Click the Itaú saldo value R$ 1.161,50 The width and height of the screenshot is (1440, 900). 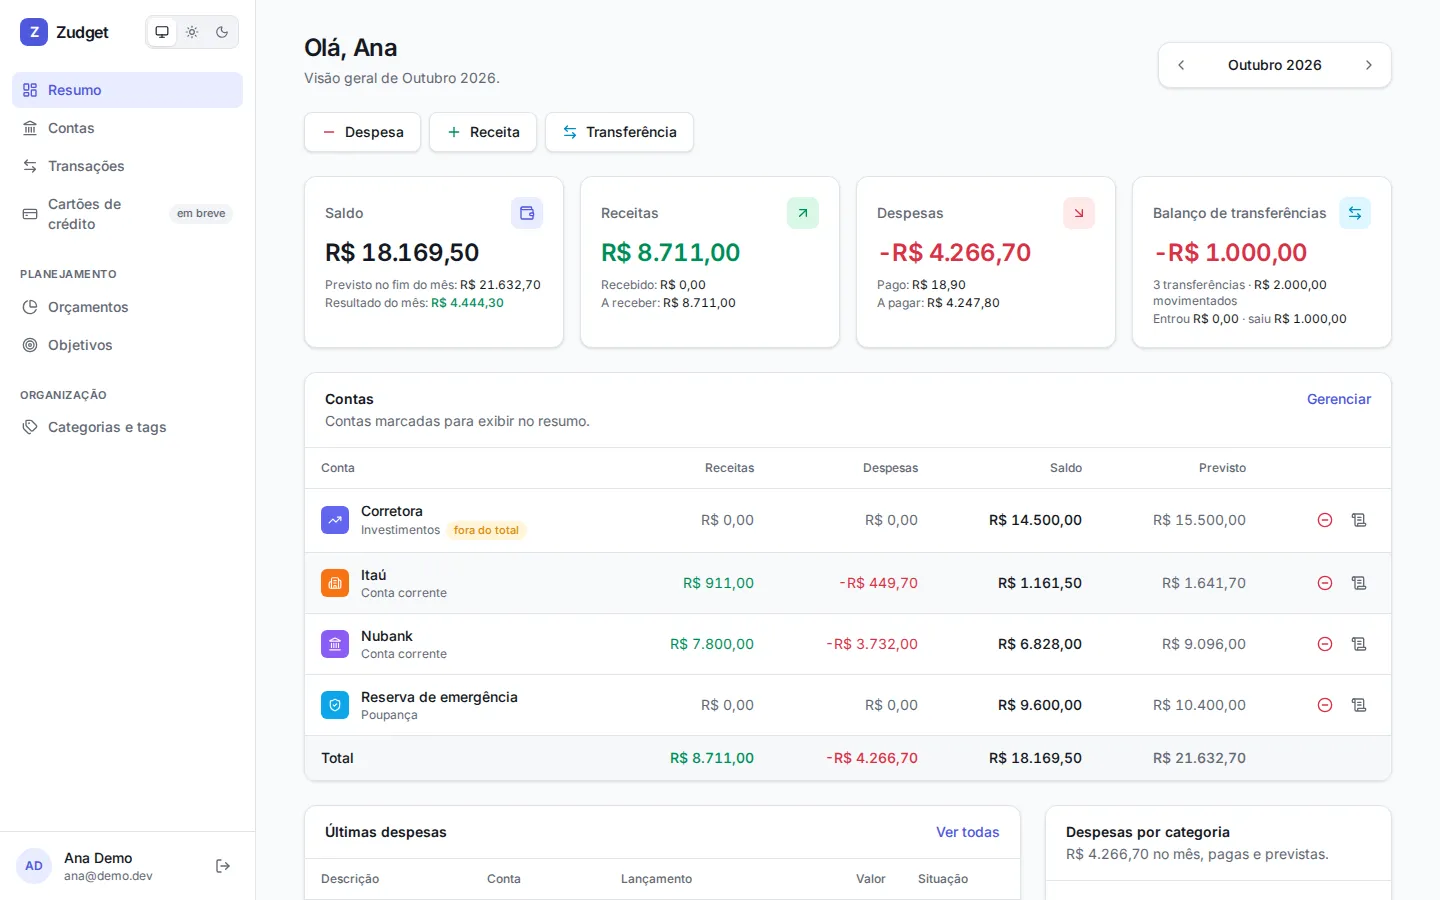1040,583
